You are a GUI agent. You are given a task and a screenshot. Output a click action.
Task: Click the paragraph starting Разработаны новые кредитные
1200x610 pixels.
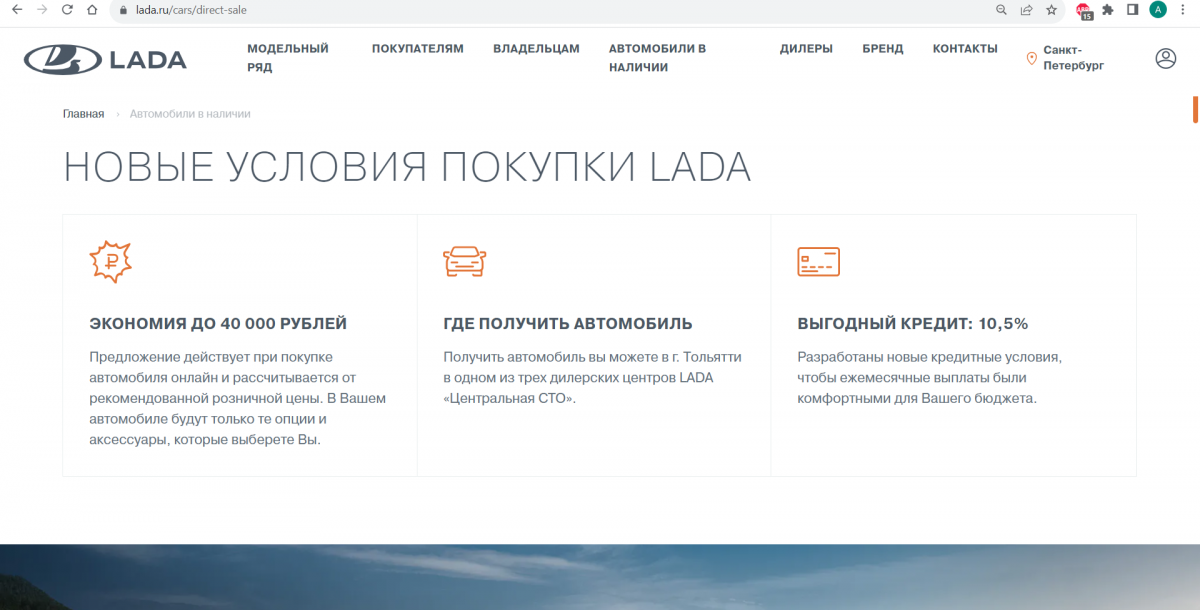(x=929, y=377)
